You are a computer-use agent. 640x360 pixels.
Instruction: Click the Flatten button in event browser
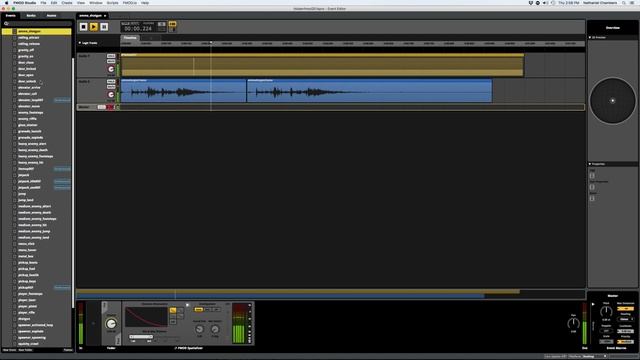68,350
